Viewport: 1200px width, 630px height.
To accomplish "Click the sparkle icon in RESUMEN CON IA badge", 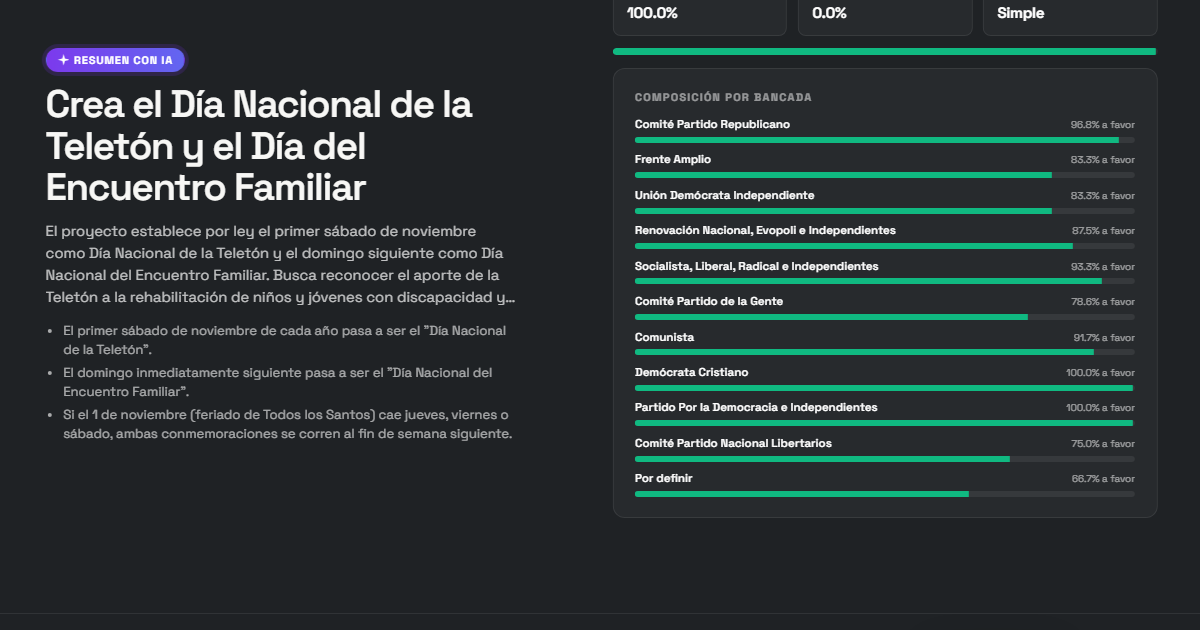I will (x=64, y=60).
